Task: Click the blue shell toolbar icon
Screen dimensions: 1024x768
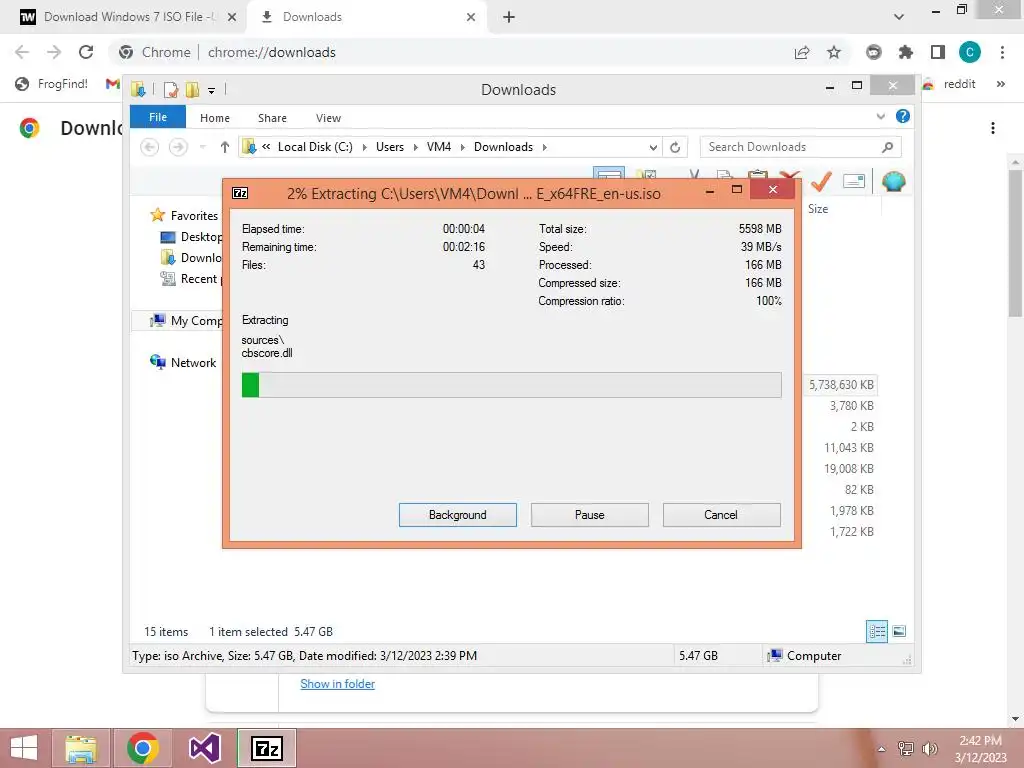Action: pos(893,181)
